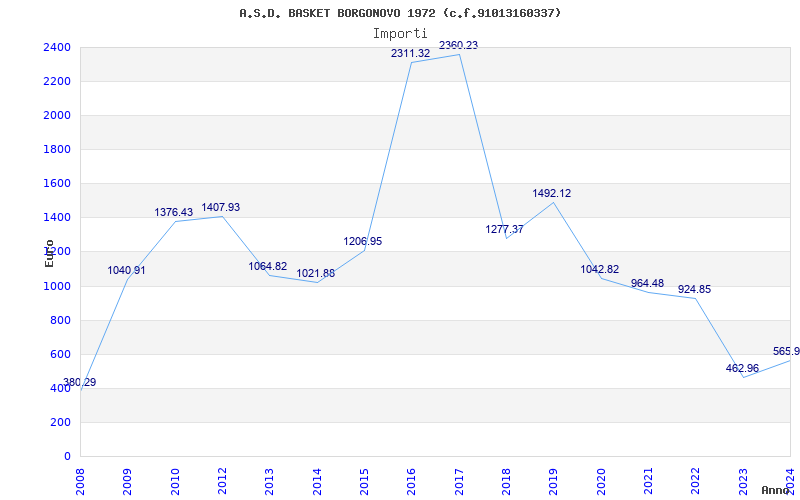
Task: Click the 1206.95 data label
Action: click(x=363, y=241)
